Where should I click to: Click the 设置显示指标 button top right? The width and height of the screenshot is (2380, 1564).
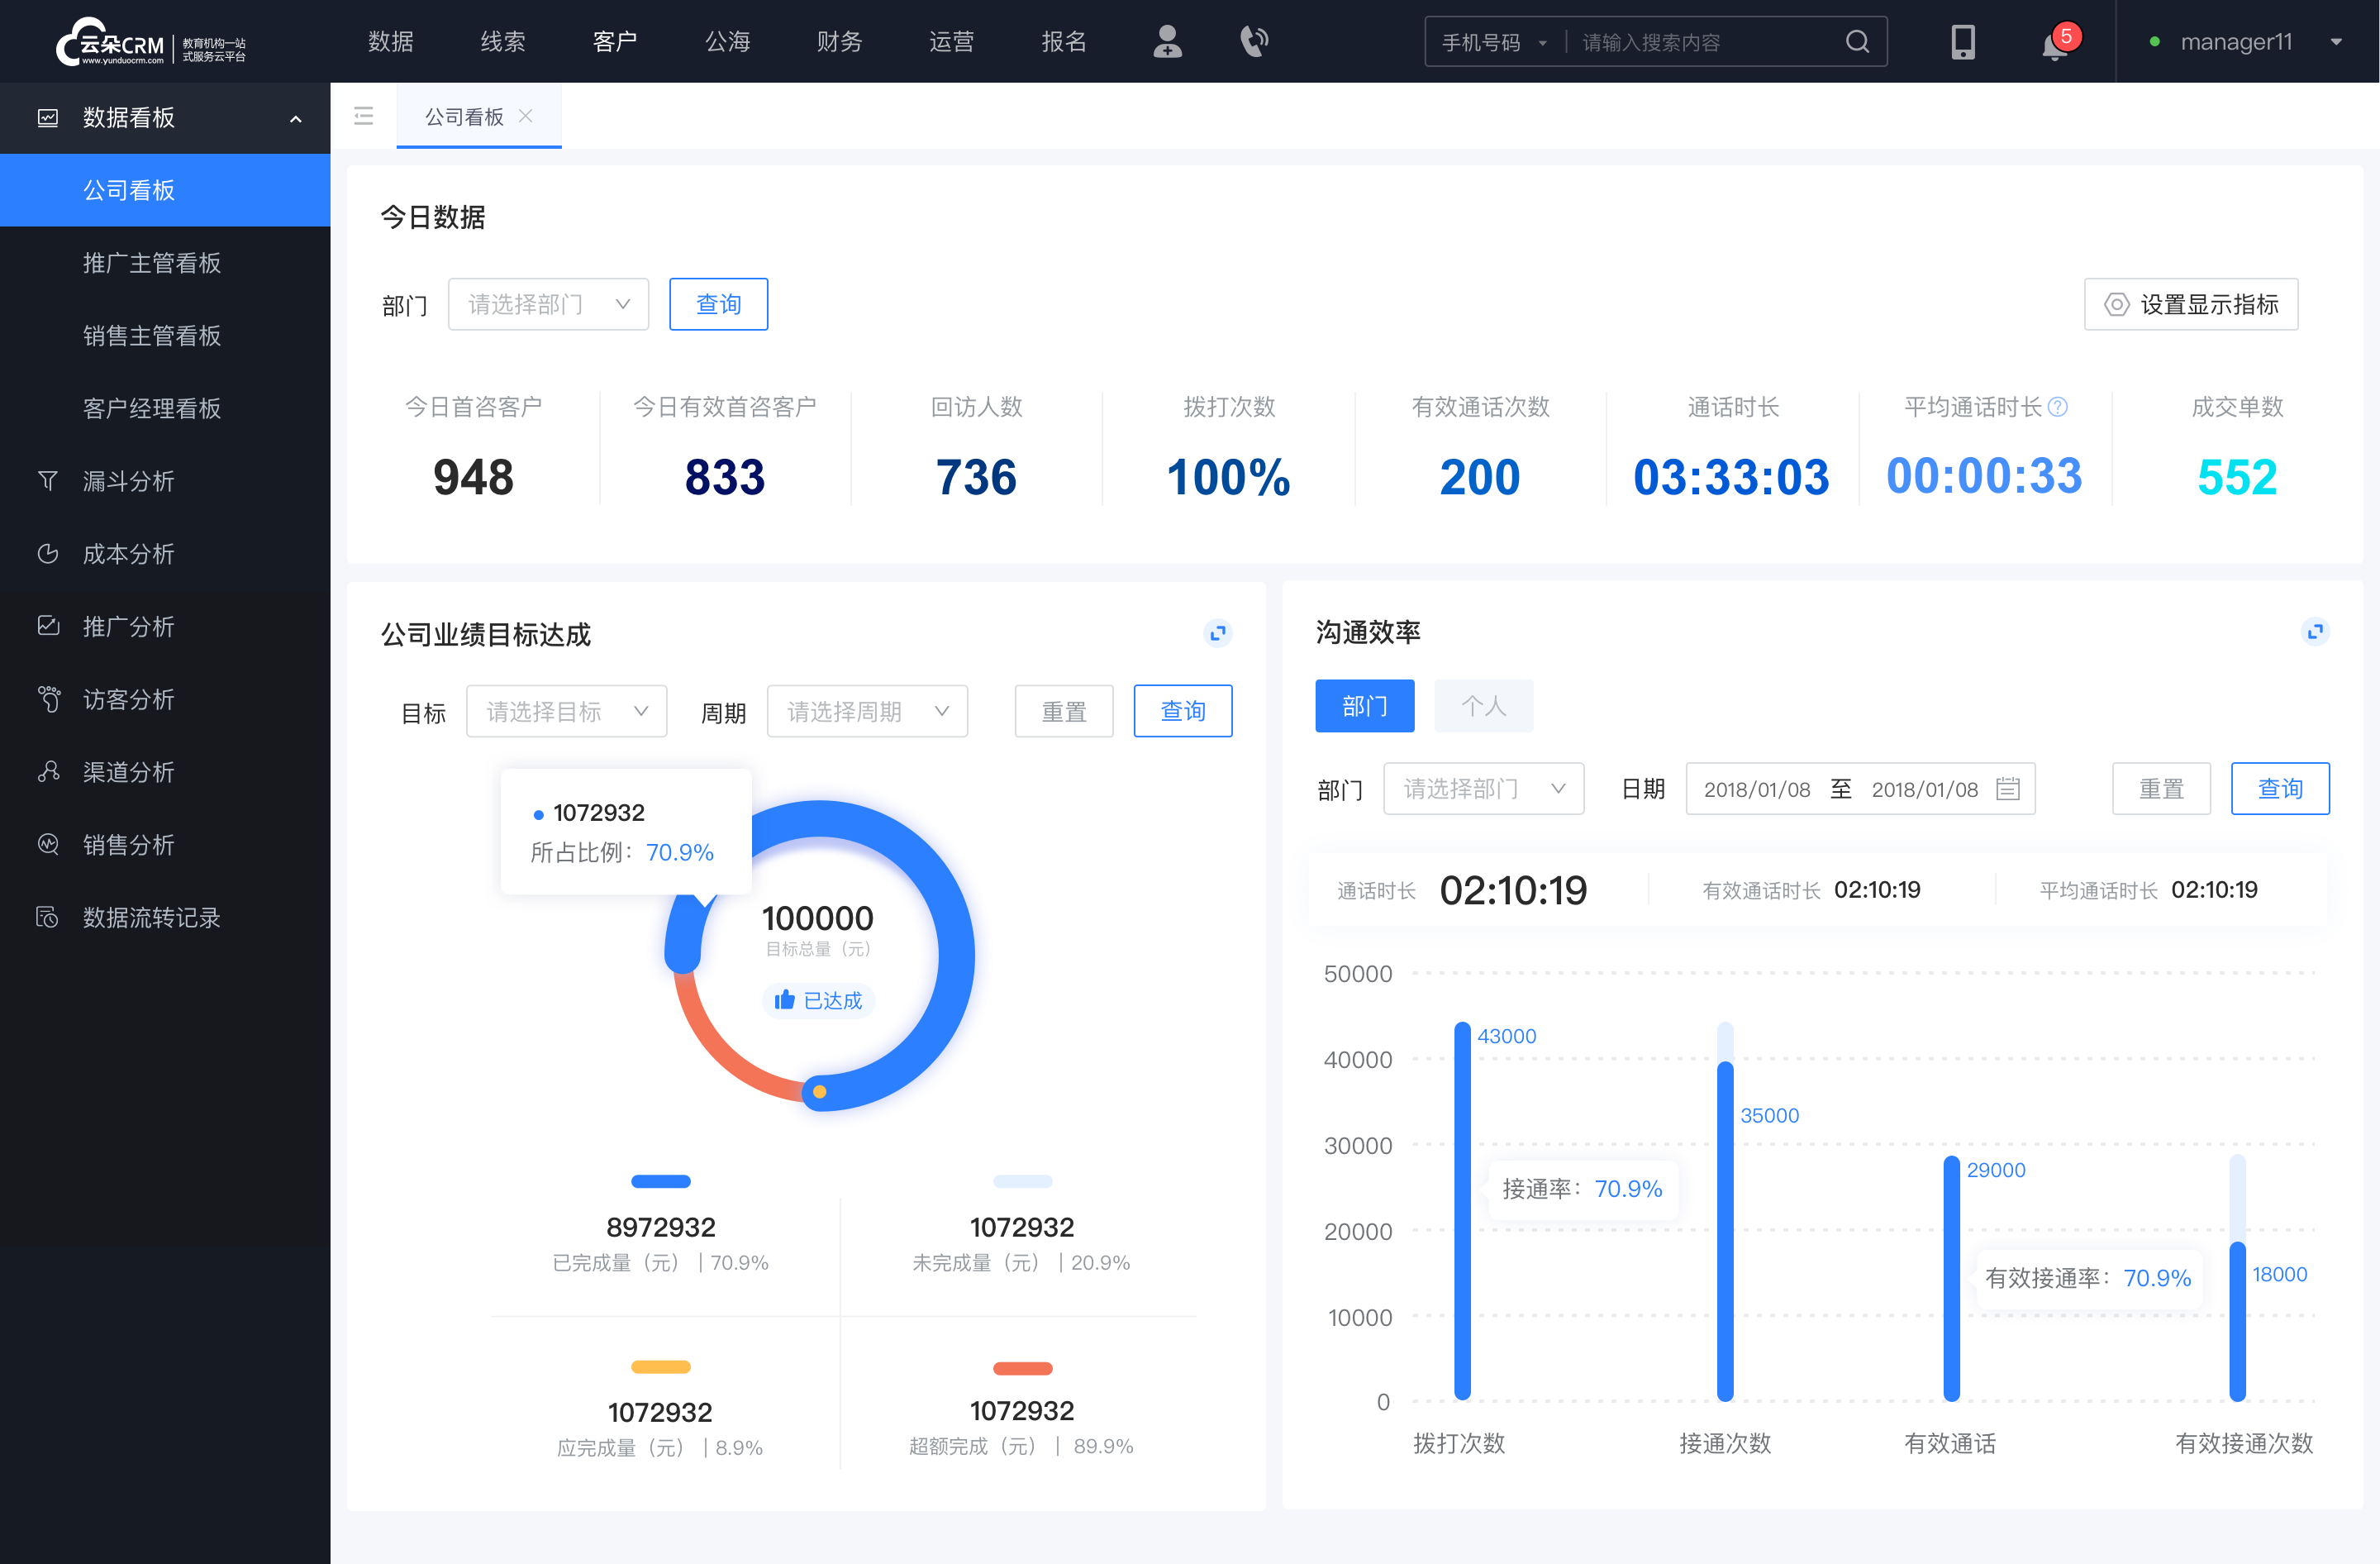(x=2190, y=302)
